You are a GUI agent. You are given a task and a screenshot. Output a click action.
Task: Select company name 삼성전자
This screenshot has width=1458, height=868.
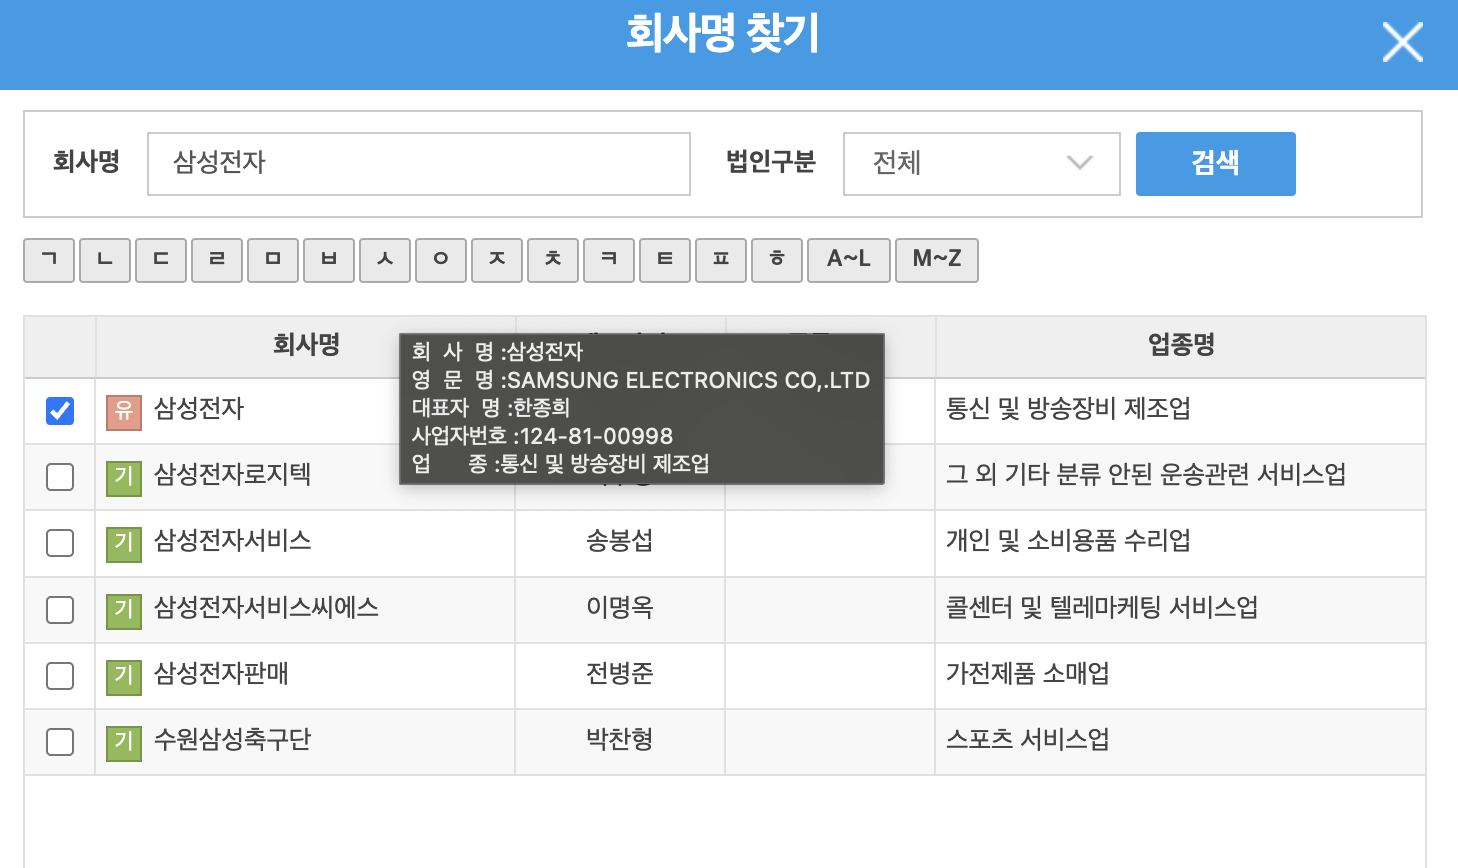[x=199, y=409]
